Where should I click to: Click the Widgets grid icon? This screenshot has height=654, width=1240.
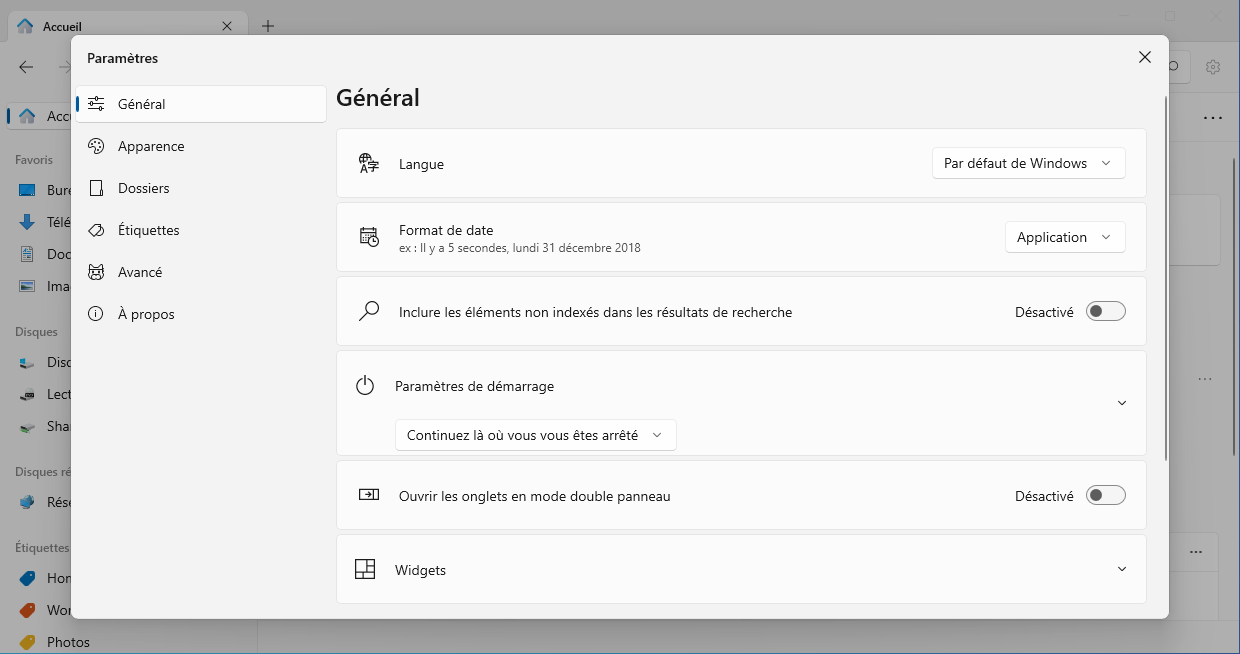point(365,570)
